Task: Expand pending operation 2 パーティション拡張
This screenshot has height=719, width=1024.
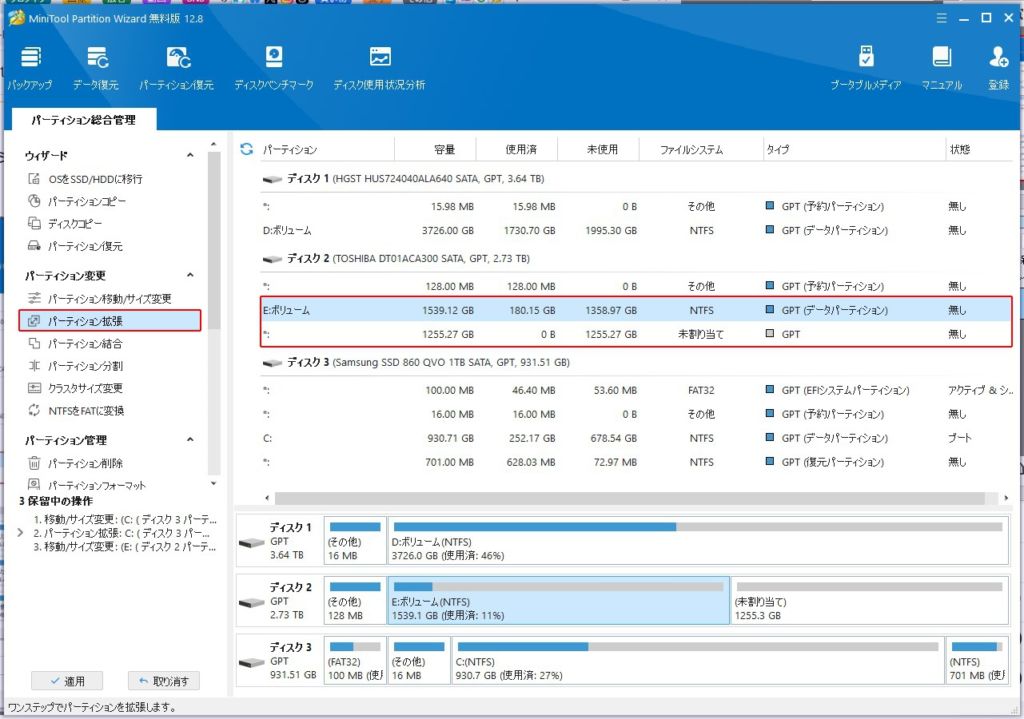Action: [x=22, y=533]
